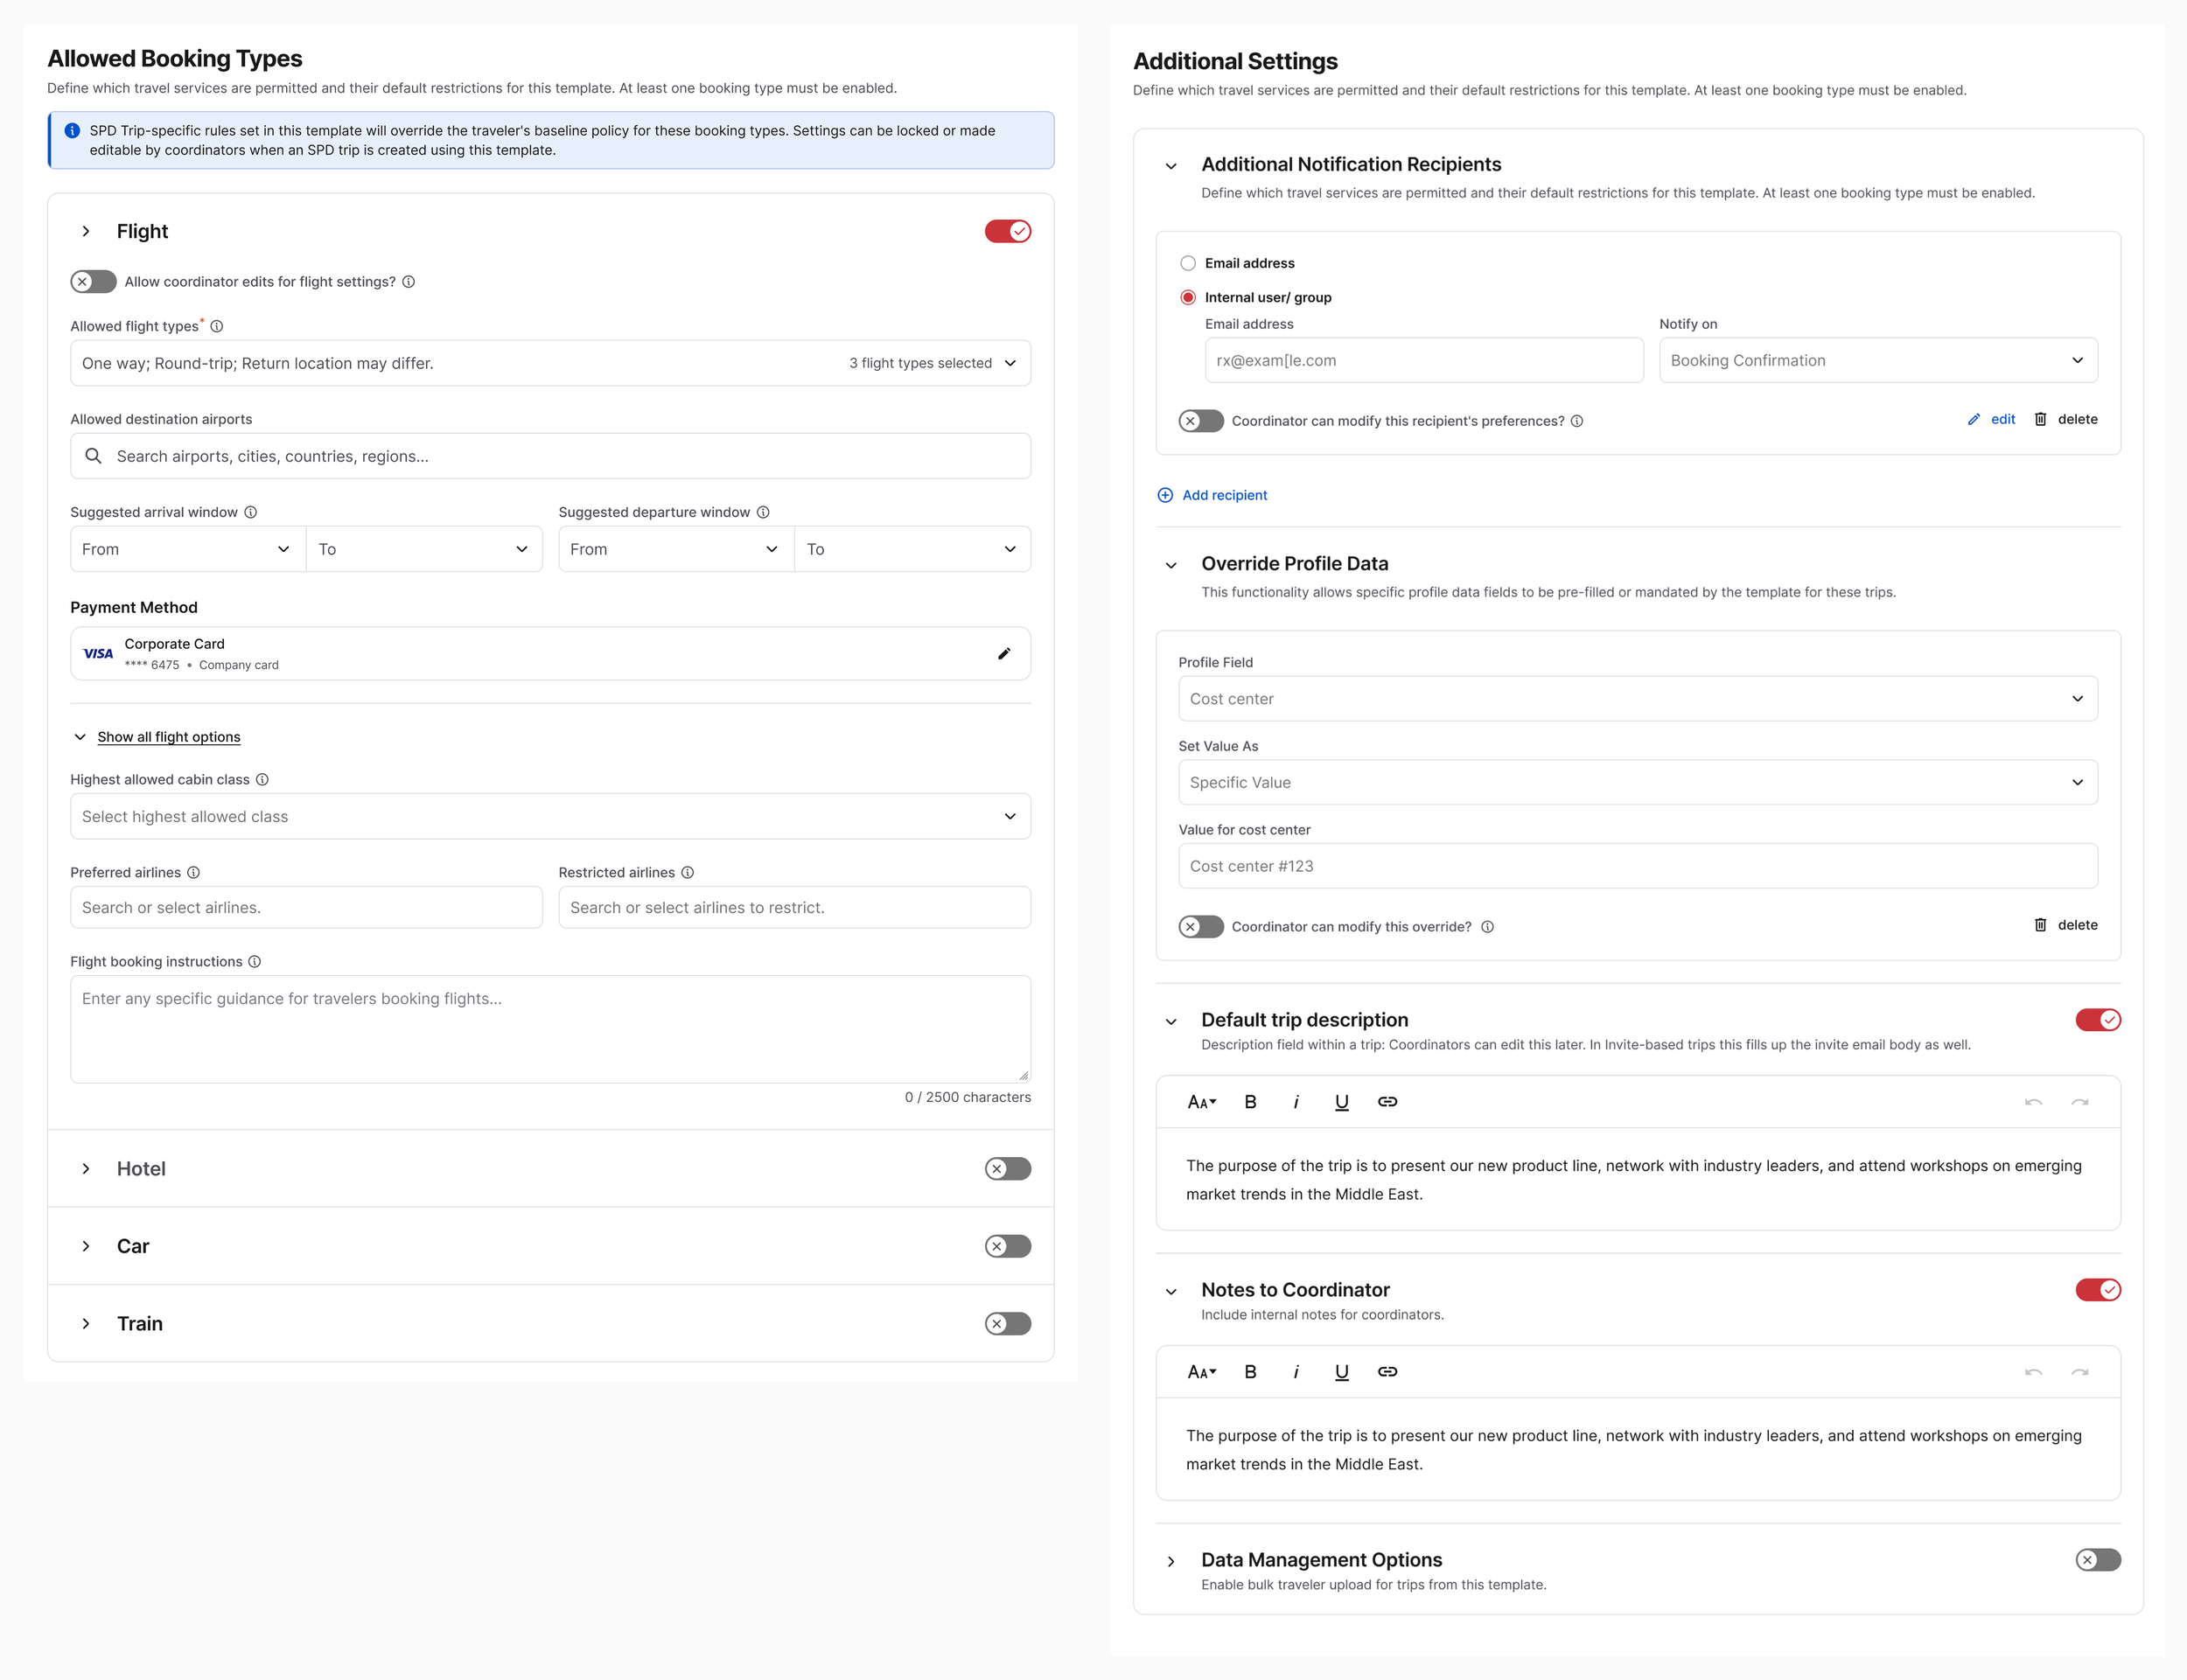Click info icon for Highest allowed cabin class

[x=262, y=779]
